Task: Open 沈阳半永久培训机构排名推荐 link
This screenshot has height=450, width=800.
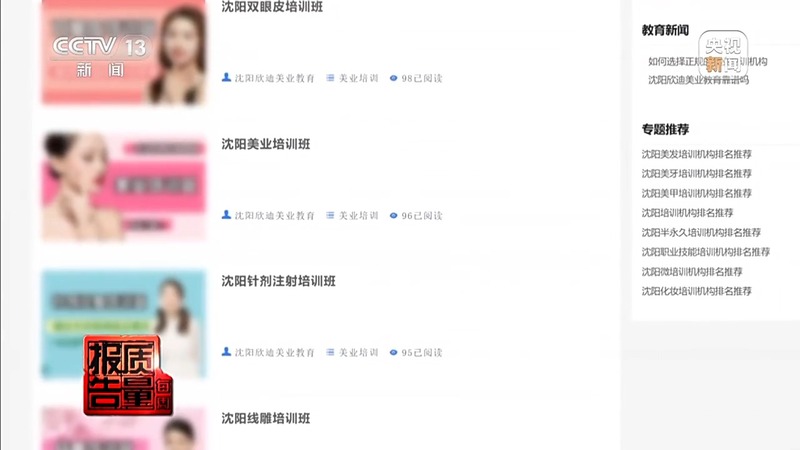Action: coord(701,233)
